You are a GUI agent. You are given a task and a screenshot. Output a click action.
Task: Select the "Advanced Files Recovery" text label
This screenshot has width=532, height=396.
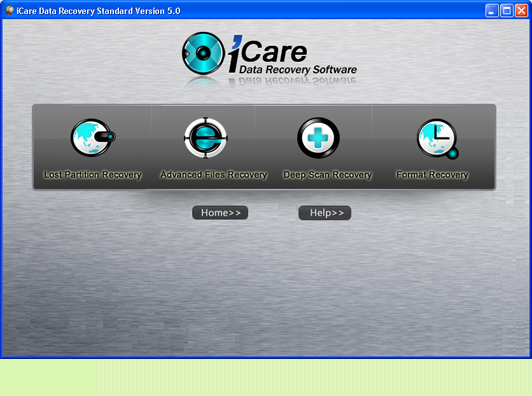coord(213,175)
